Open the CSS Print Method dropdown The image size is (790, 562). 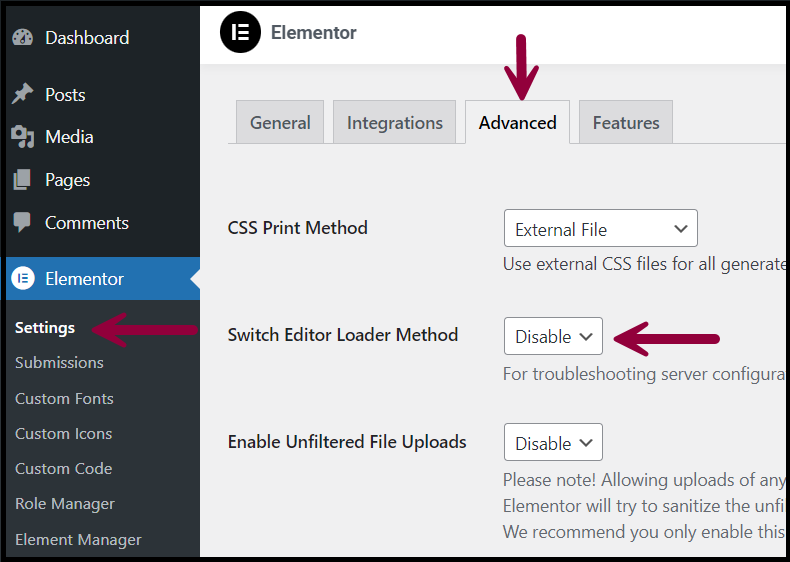point(601,228)
